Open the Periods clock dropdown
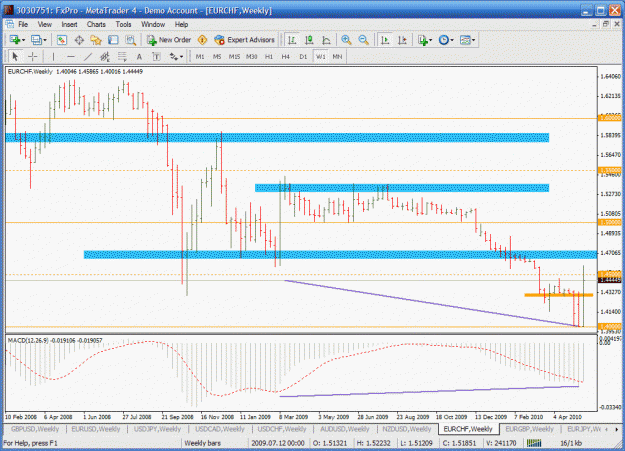 click(446, 40)
